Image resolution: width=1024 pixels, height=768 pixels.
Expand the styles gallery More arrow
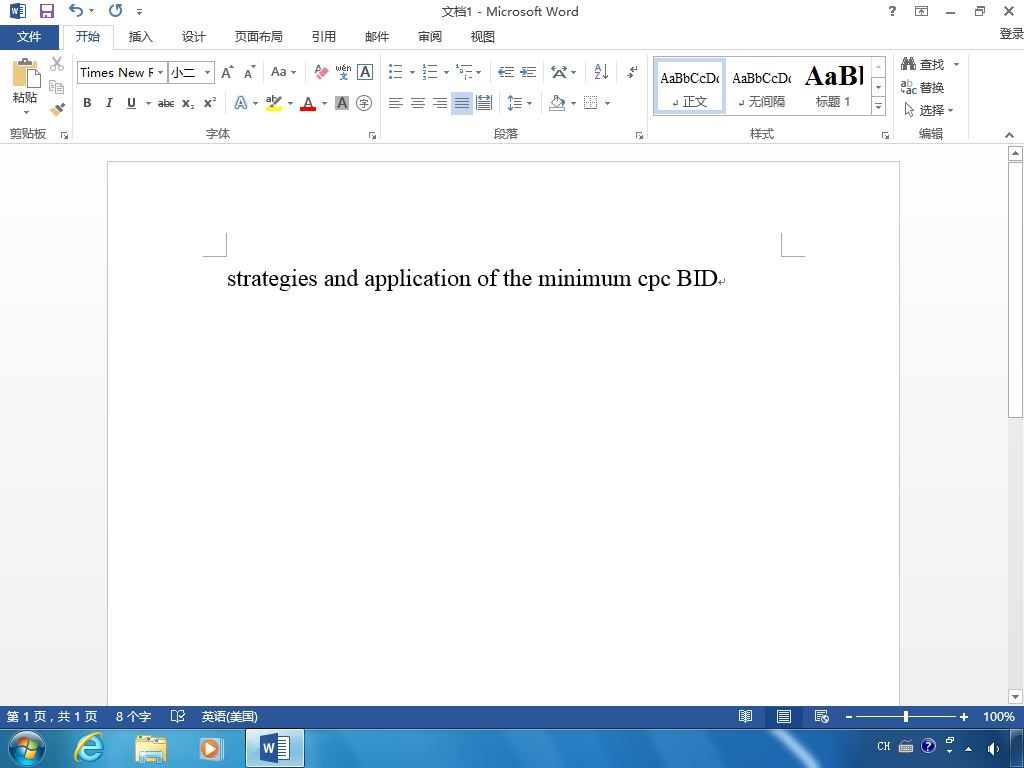coord(878,106)
